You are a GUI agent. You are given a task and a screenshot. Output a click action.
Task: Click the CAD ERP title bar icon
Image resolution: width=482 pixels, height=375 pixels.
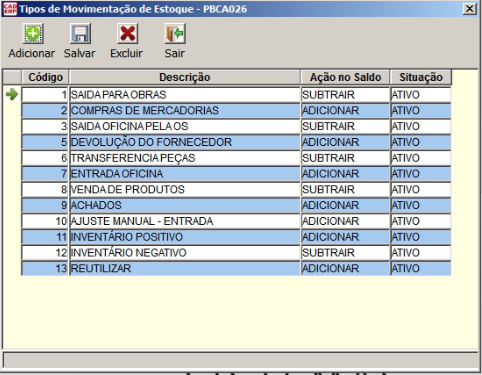point(9,9)
